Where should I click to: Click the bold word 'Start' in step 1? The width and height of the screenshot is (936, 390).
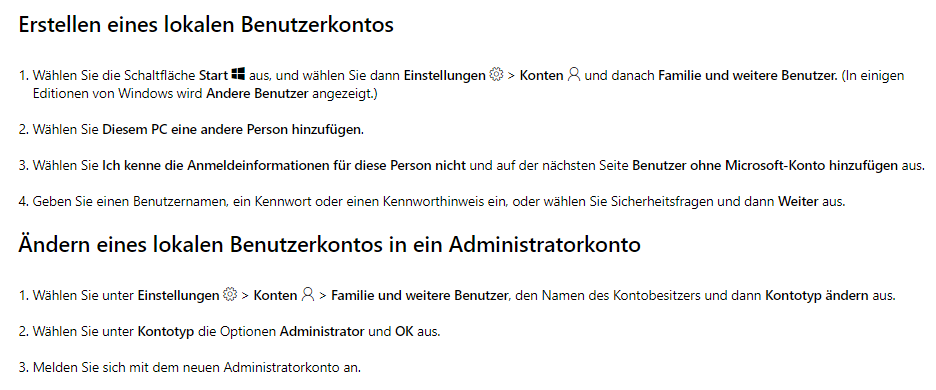(x=214, y=76)
